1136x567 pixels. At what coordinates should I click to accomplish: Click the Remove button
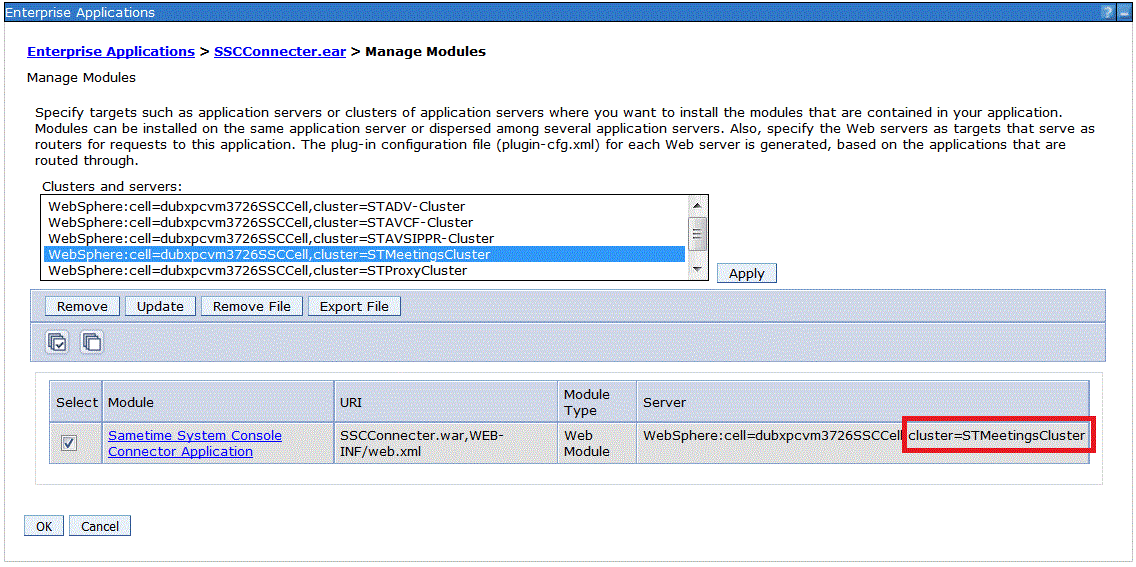[82, 306]
